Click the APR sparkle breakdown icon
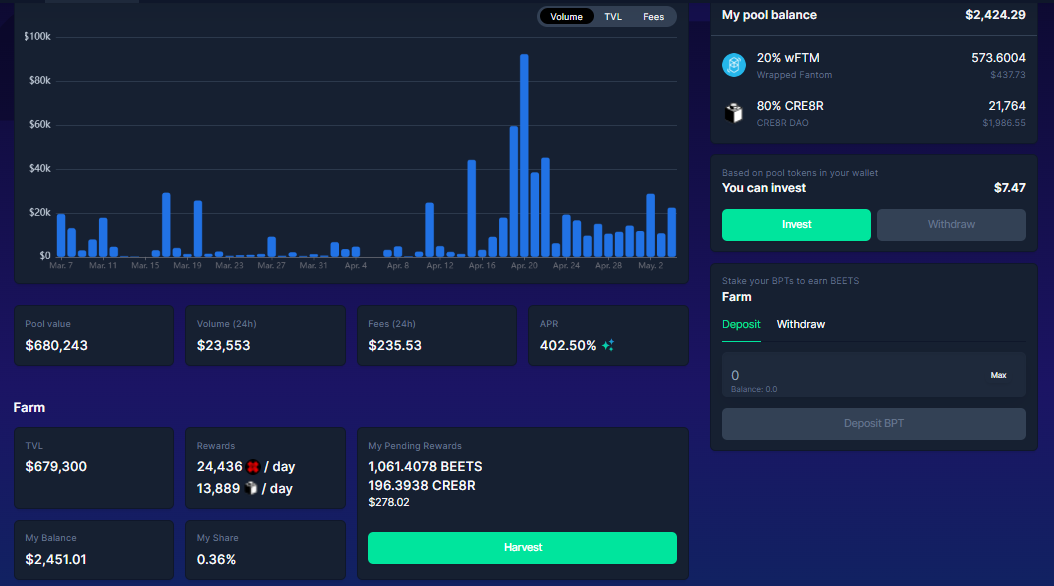Viewport: 1054px width, 586px height. [608, 345]
